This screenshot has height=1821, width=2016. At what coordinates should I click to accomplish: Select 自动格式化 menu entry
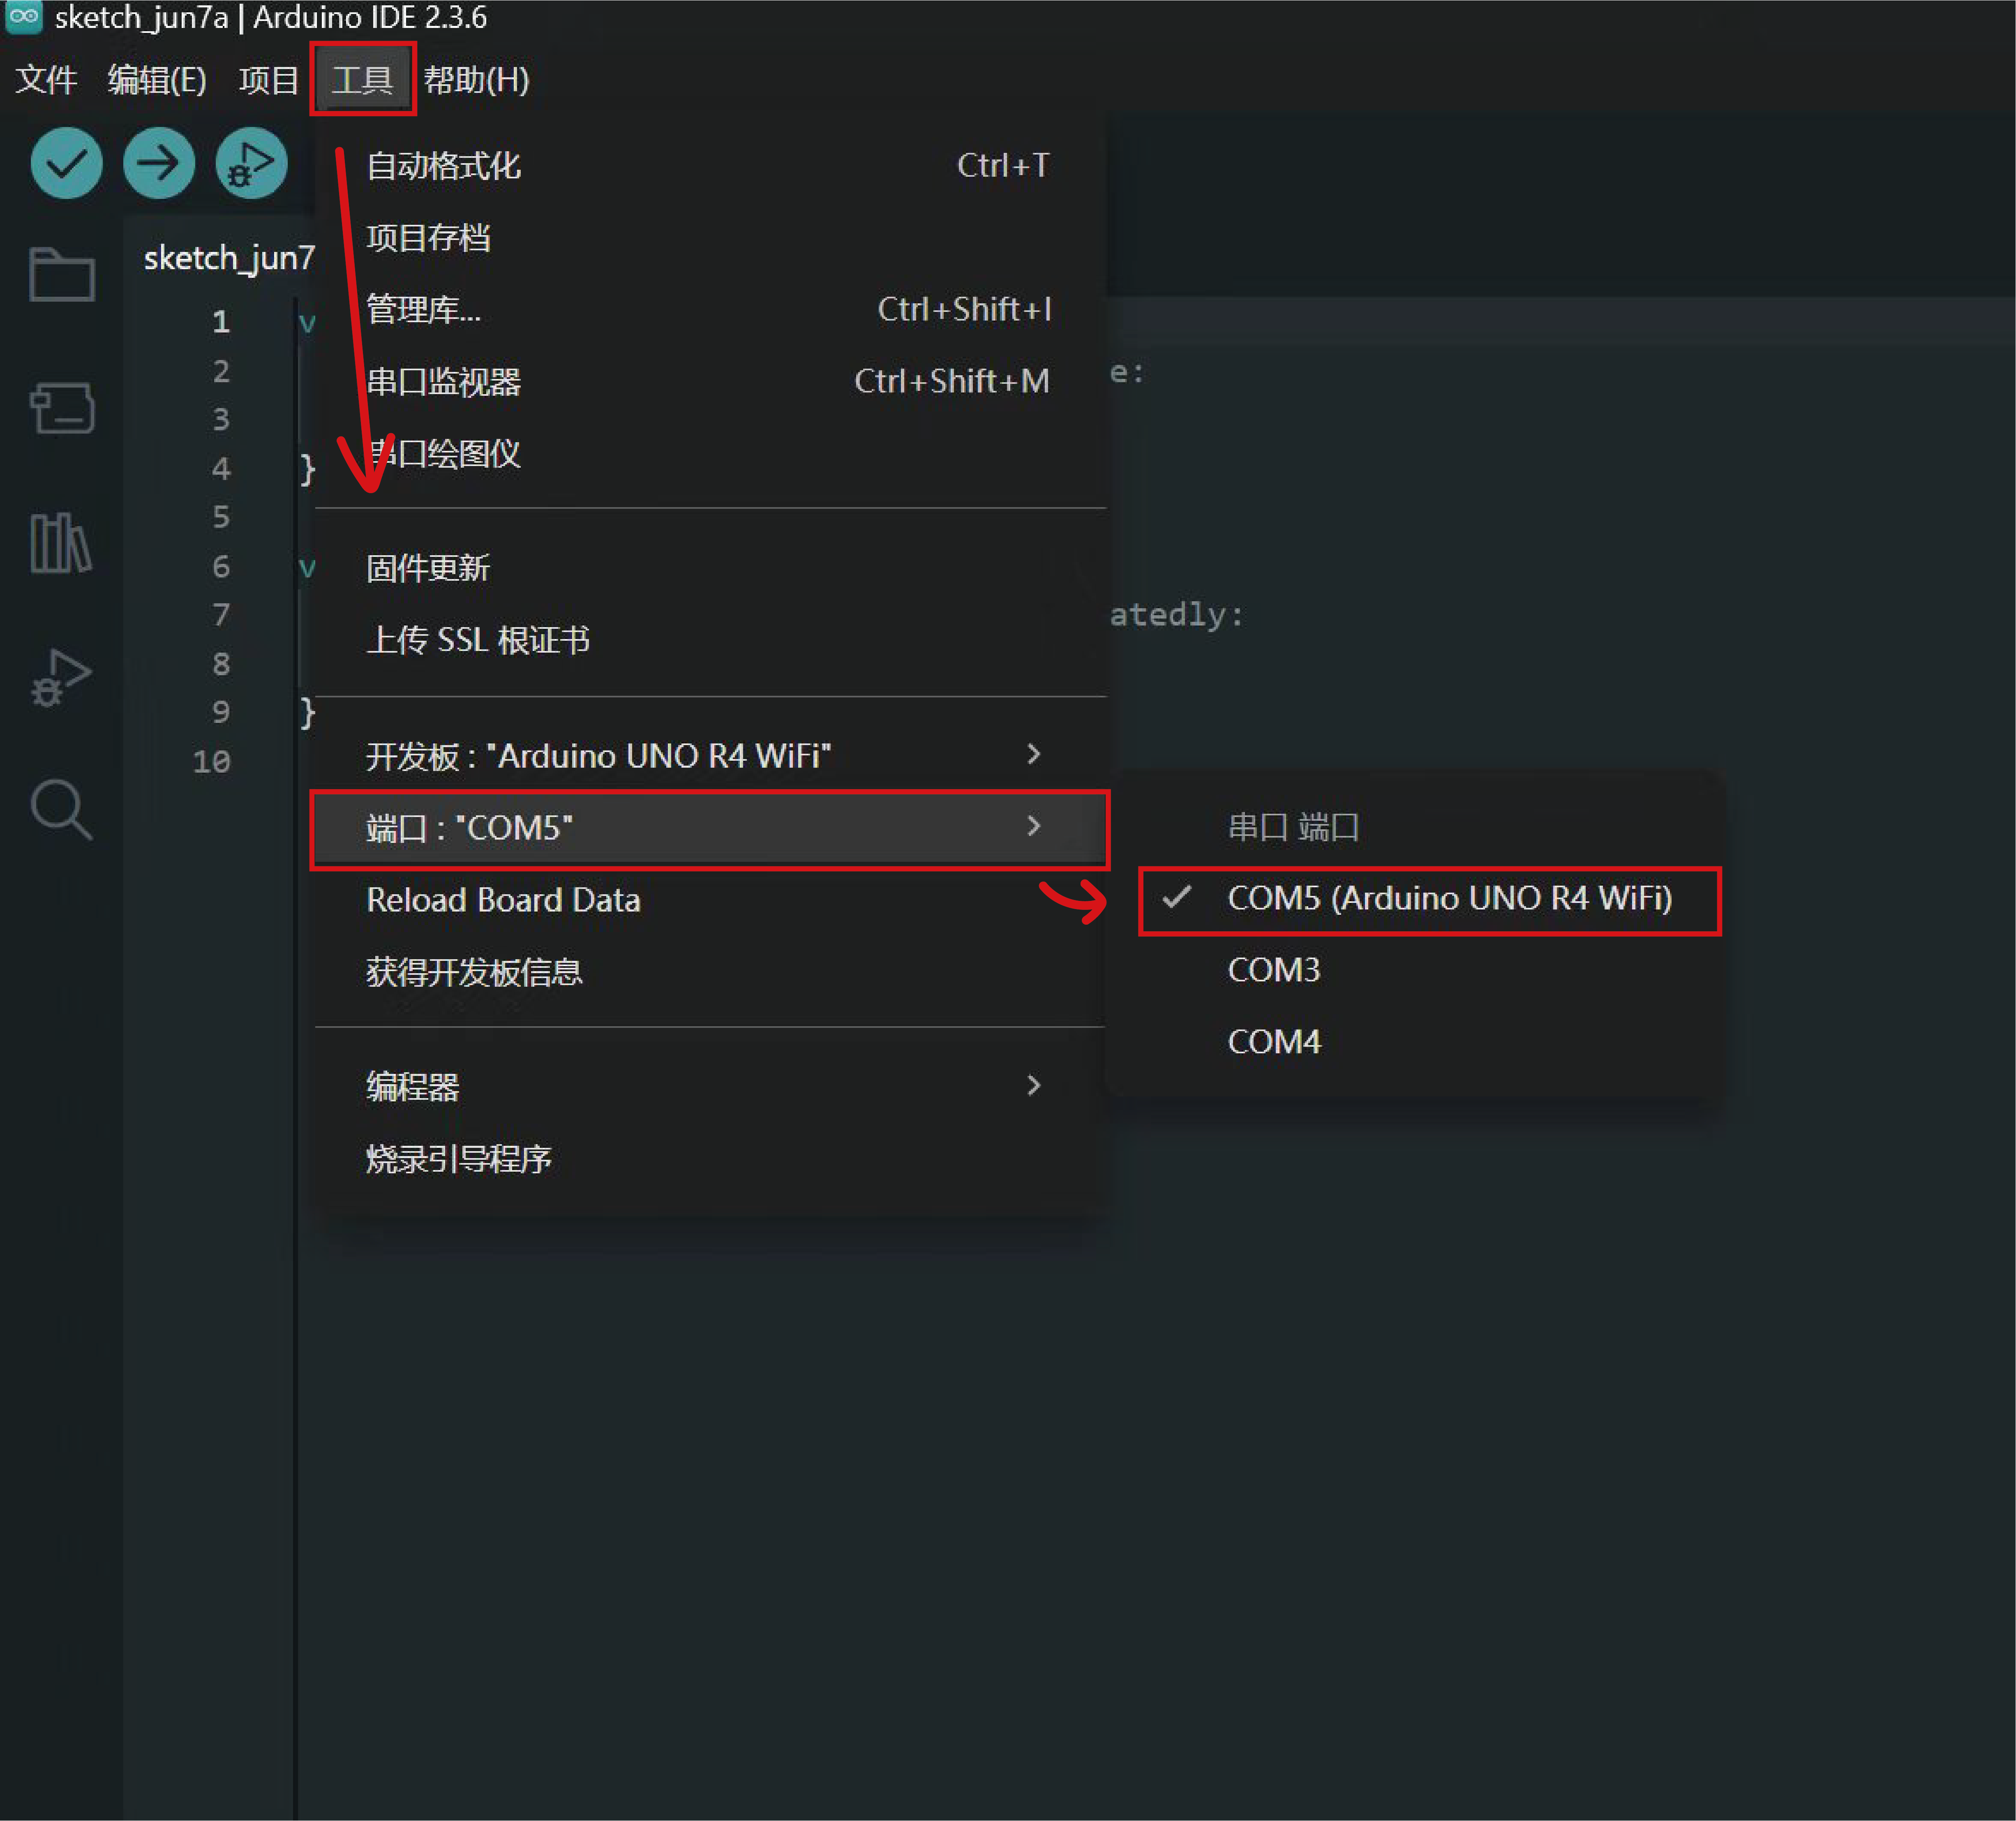(710, 166)
